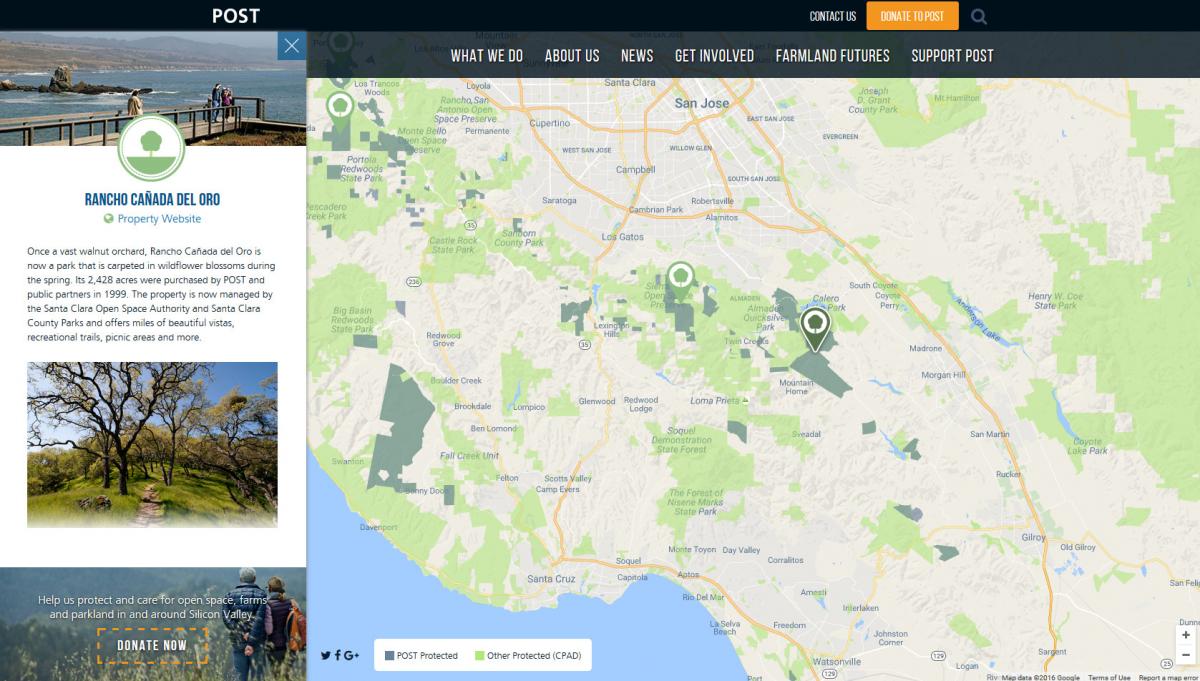This screenshot has width=1200, height=681.
Task: Open the About Us menu
Action: [572, 56]
